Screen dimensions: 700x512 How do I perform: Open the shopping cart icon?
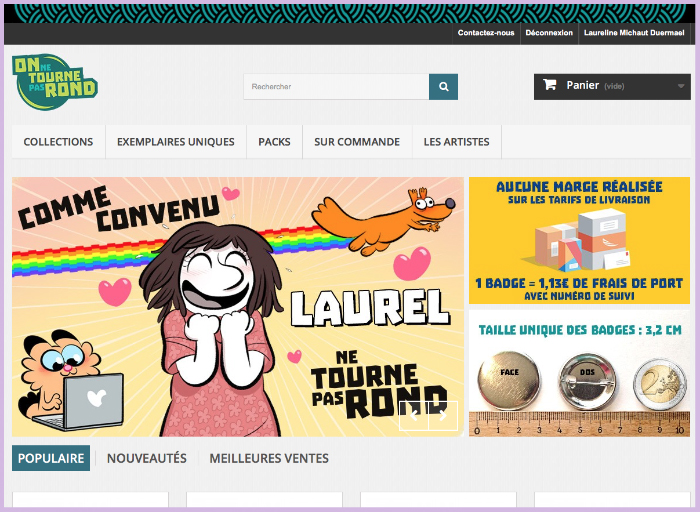click(550, 85)
